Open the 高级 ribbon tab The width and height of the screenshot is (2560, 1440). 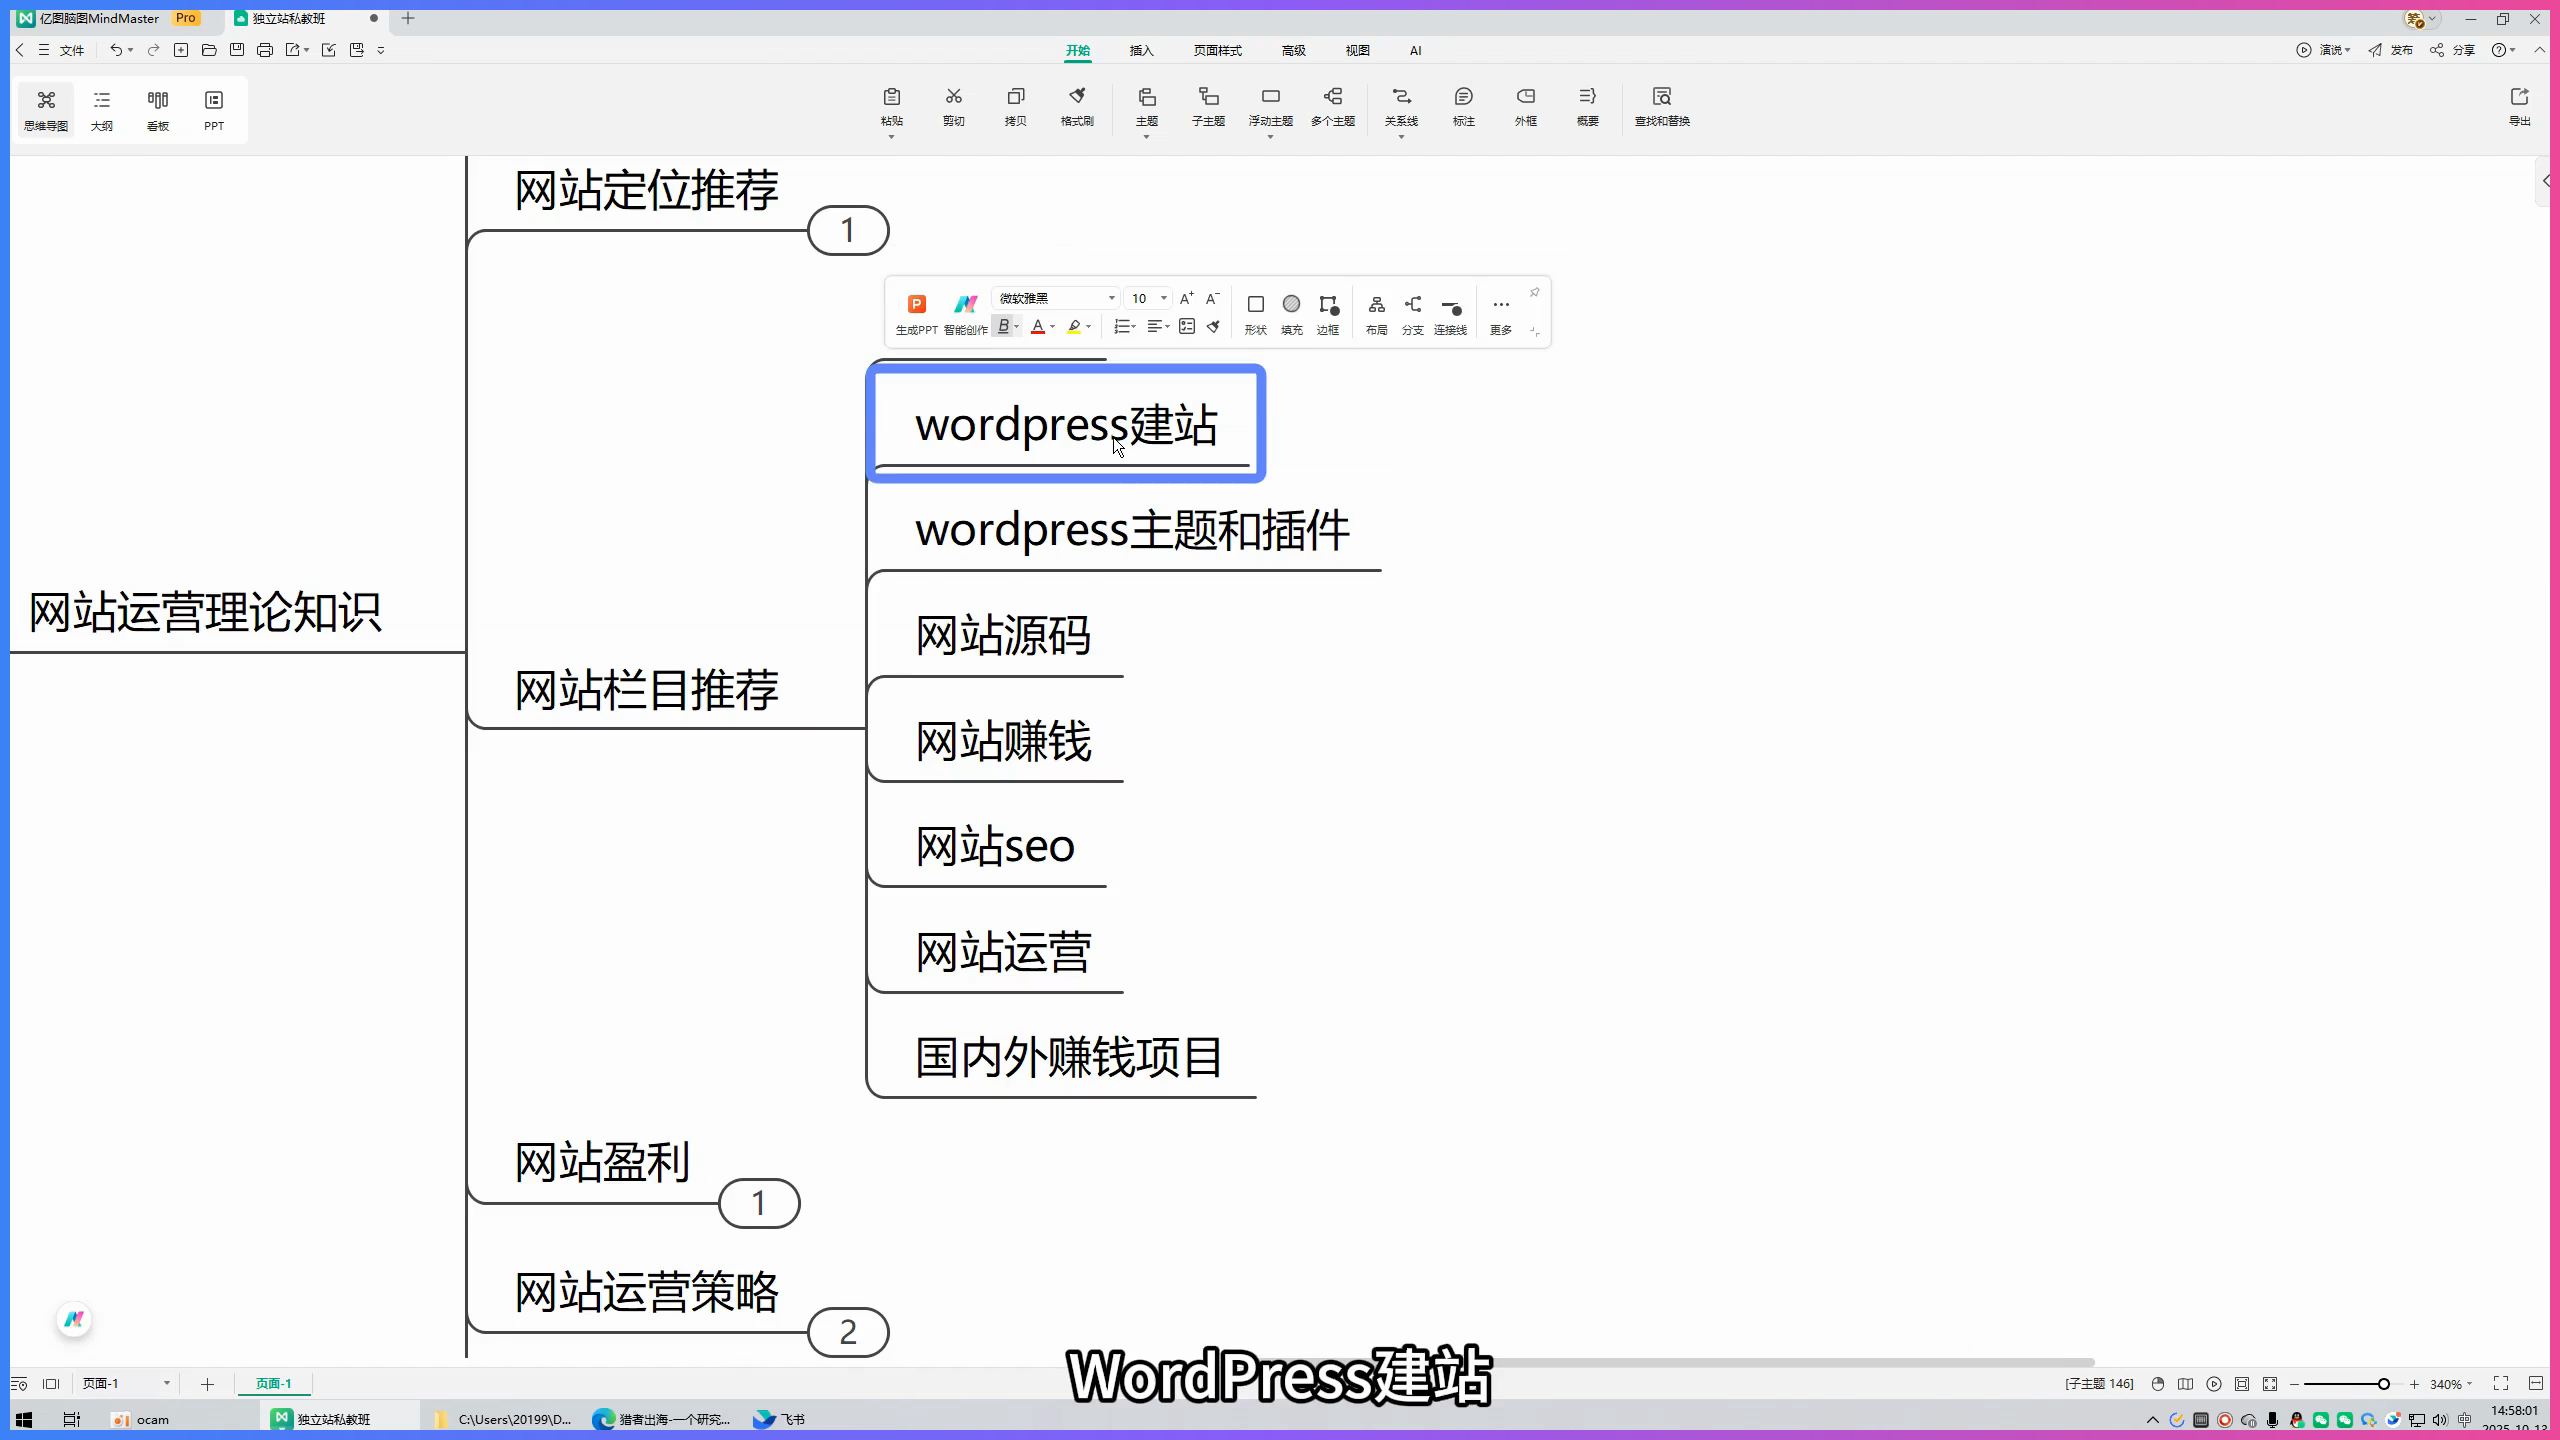1293,51
